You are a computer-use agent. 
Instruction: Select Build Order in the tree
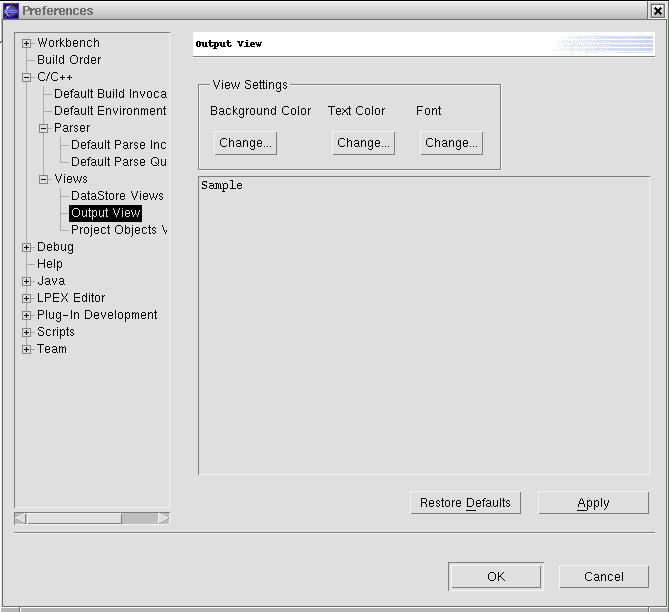pos(69,60)
